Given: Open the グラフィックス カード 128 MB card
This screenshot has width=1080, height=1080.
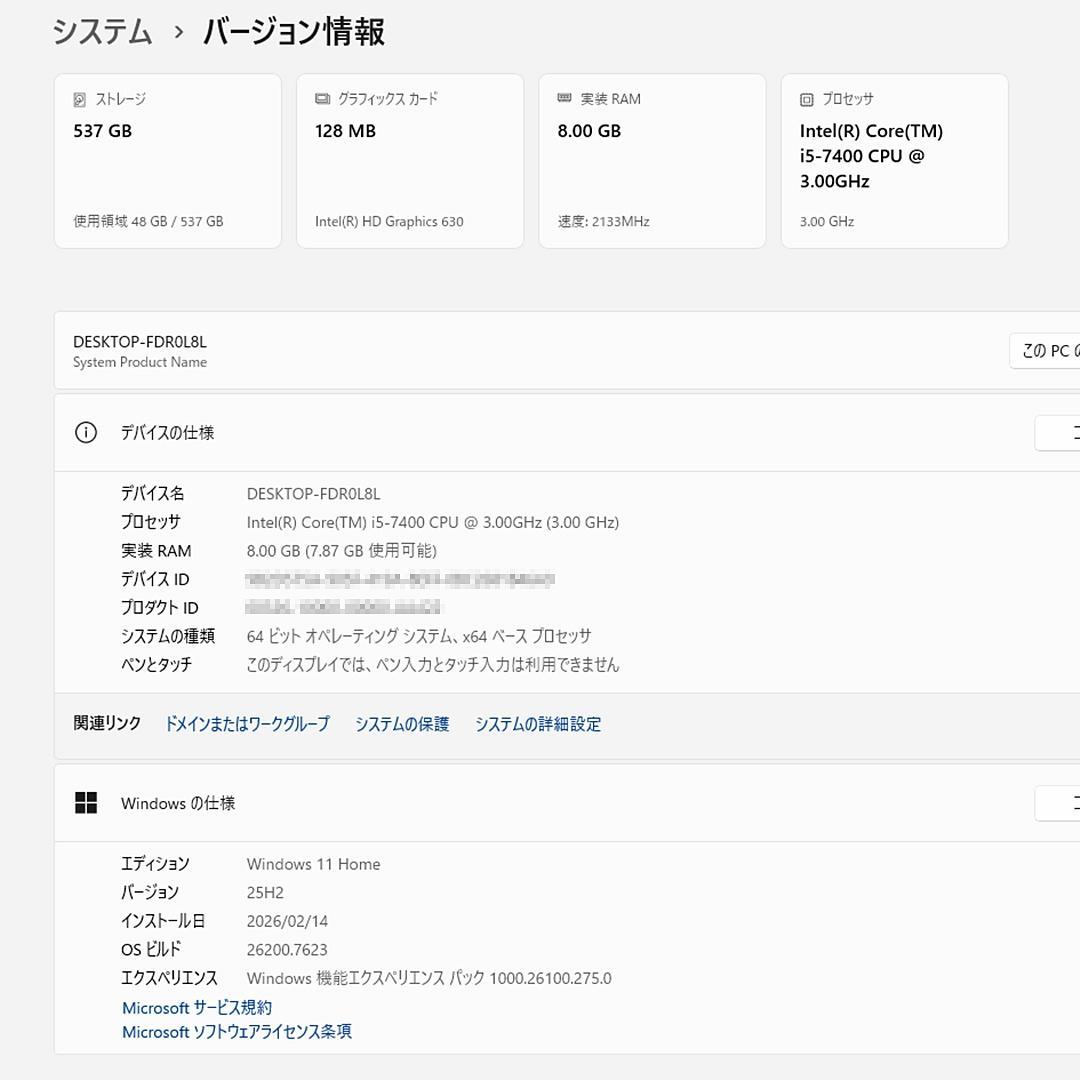Looking at the screenshot, I should click(410, 161).
